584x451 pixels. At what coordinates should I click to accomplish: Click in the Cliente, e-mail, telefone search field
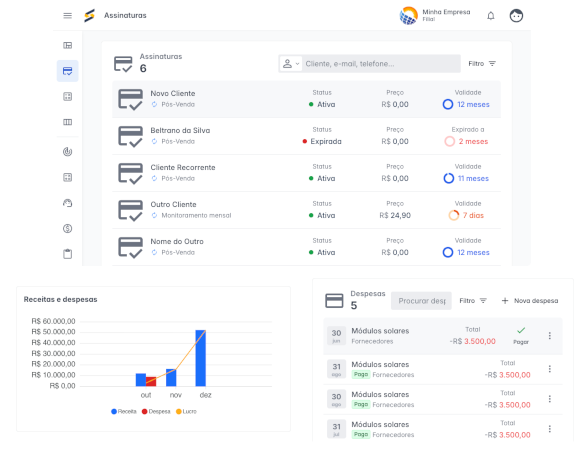pyautogui.click(x=381, y=64)
